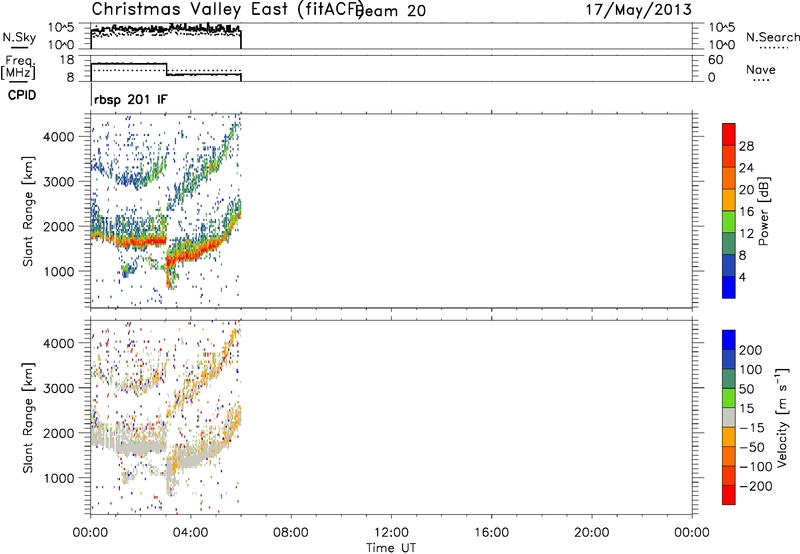Click the 'Beam 20' label

click(392, 10)
